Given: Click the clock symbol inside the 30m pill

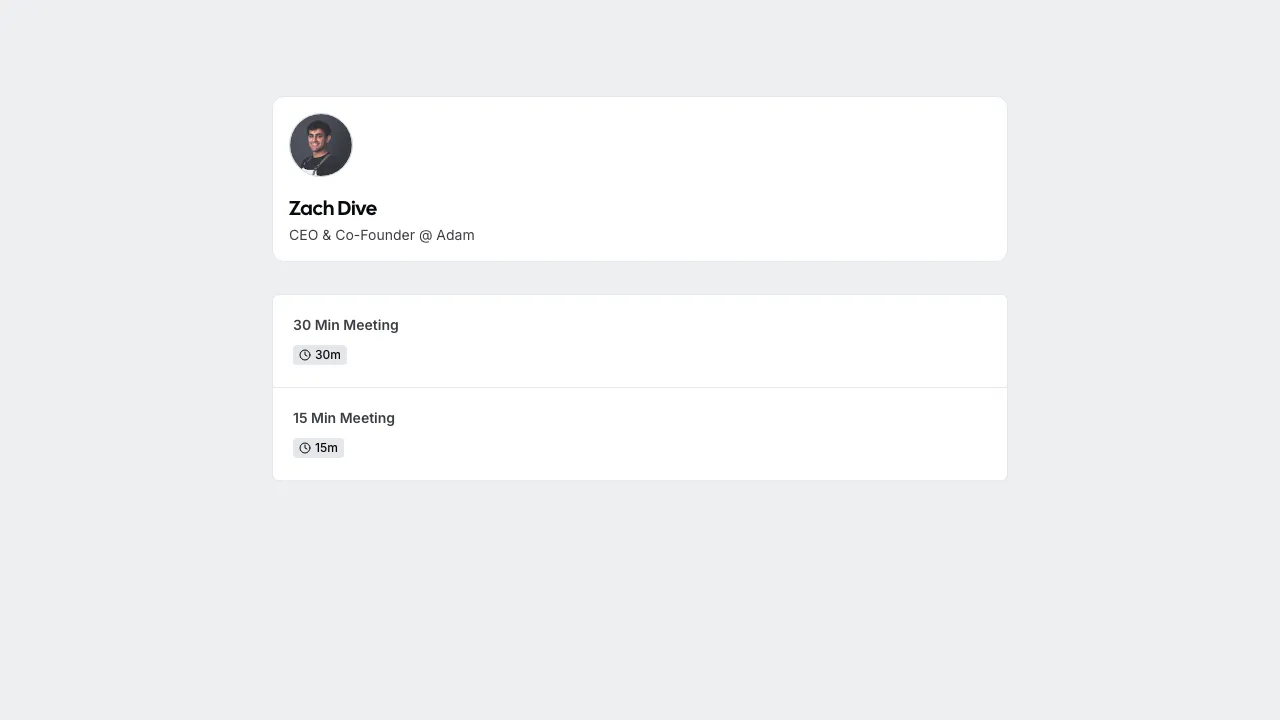Looking at the screenshot, I should point(305,354).
